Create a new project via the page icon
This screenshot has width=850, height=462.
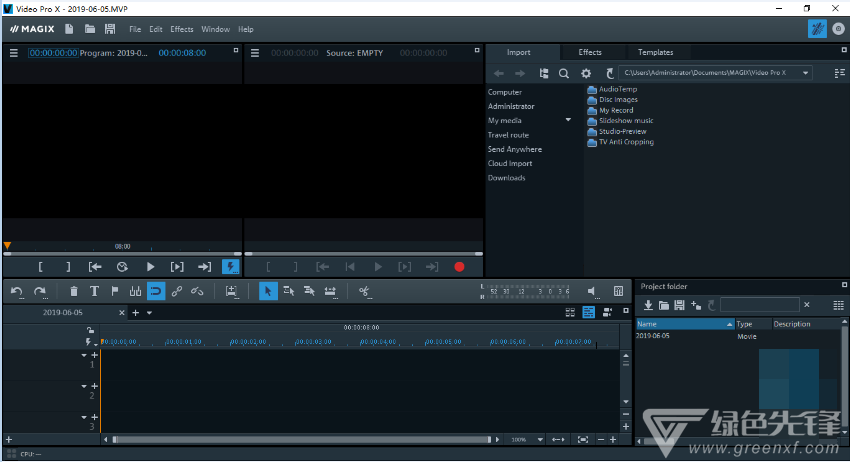pos(69,29)
